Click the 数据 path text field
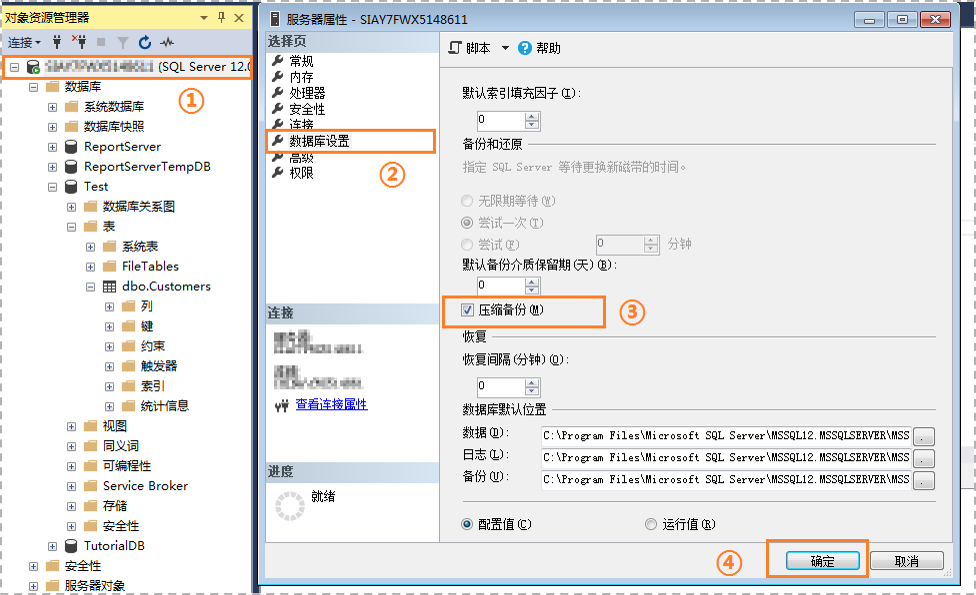976x595 pixels. point(726,436)
